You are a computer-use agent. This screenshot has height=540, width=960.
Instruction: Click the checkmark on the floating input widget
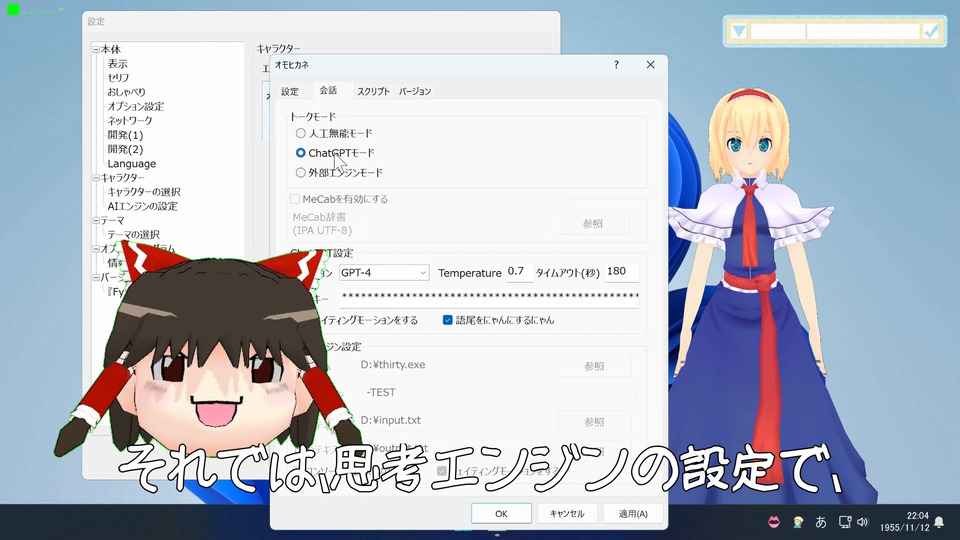[931, 31]
